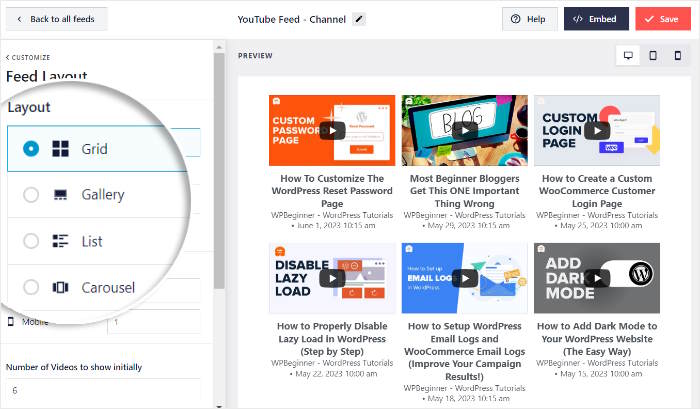Click the settings panel vertical scrollbar

click(x=219, y=170)
